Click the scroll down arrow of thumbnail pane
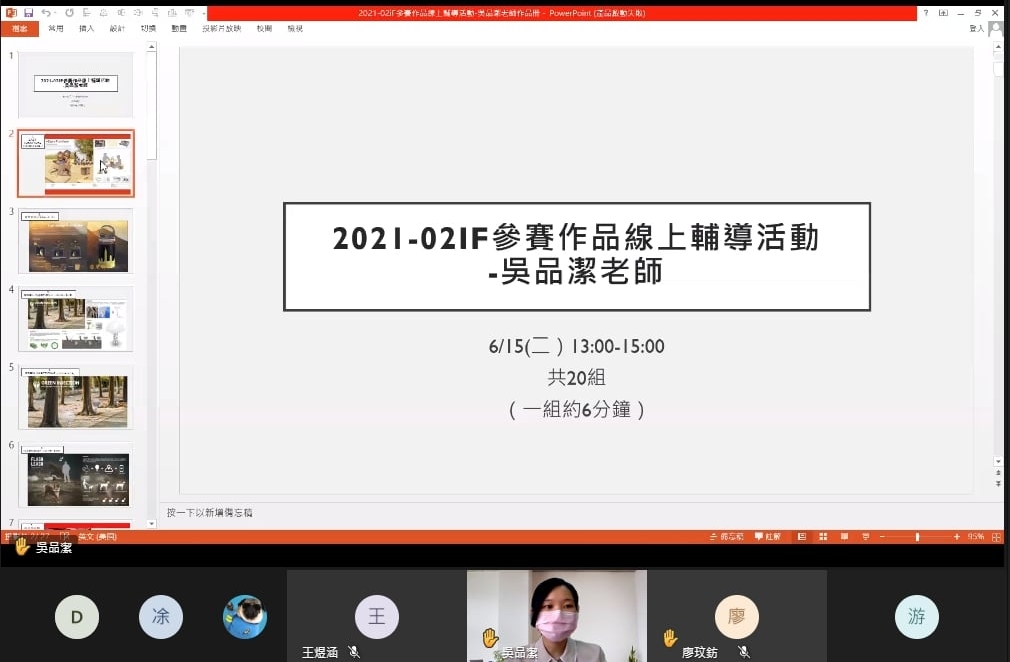Image resolution: width=1010 pixels, height=662 pixels. (151, 522)
